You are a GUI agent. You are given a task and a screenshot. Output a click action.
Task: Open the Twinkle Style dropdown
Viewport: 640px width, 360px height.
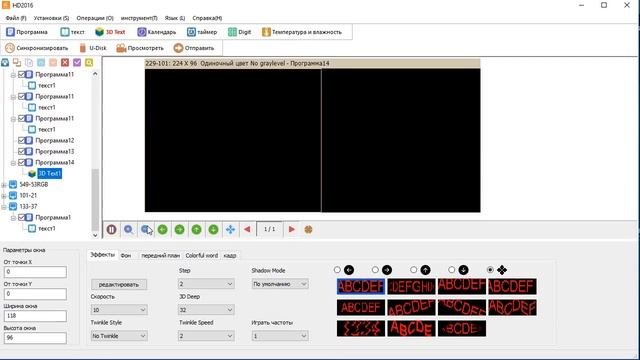click(x=119, y=336)
